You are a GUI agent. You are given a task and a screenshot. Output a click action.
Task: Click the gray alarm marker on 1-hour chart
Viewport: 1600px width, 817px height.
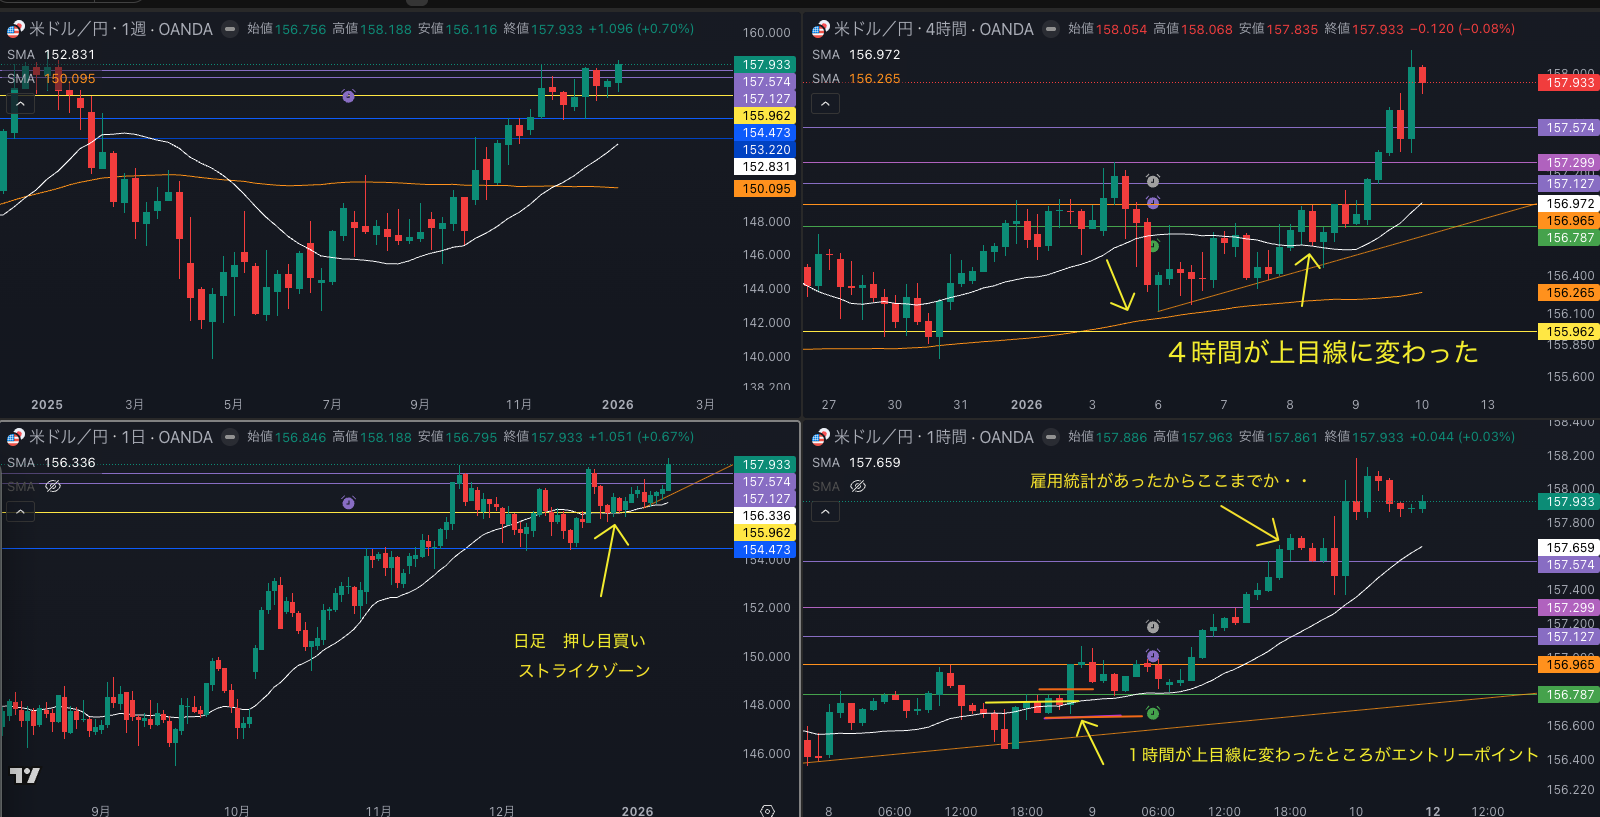coord(1152,627)
